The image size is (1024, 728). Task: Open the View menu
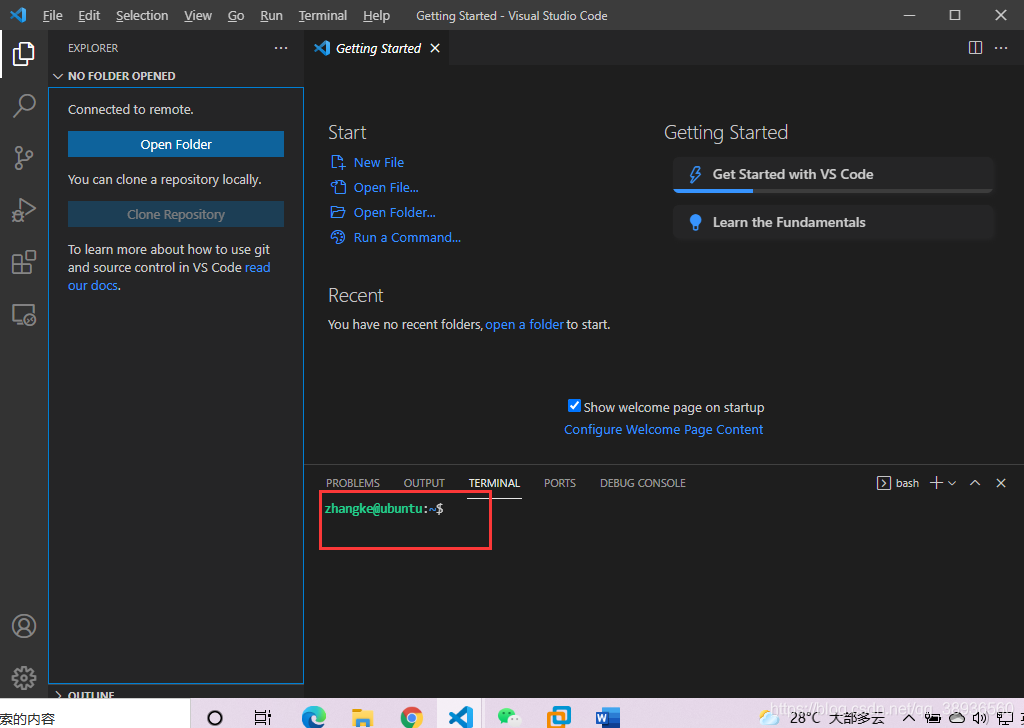198,15
